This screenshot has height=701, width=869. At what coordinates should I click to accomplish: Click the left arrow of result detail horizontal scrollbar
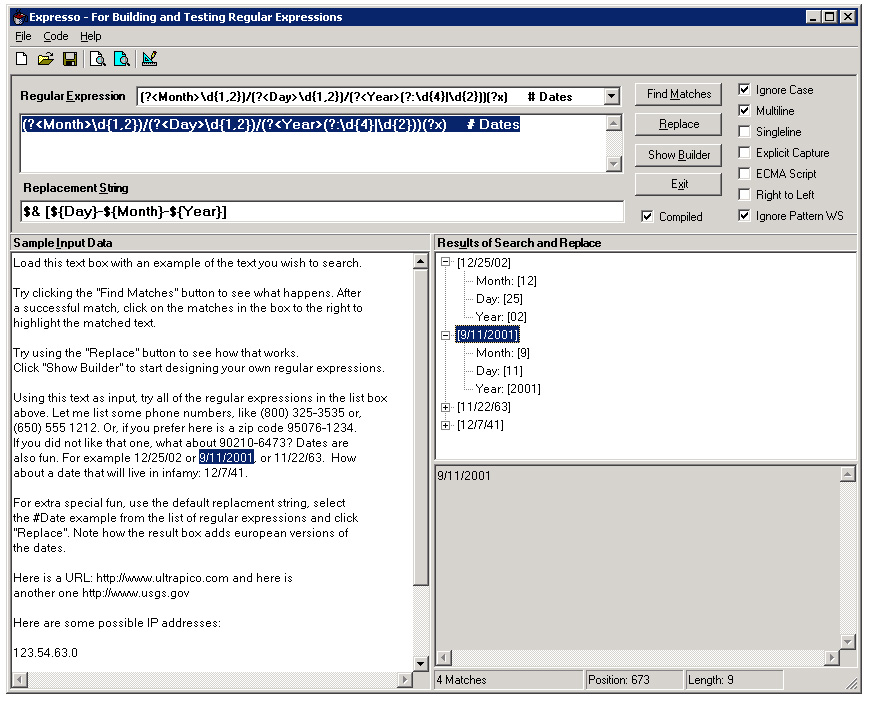coord(443,658)
